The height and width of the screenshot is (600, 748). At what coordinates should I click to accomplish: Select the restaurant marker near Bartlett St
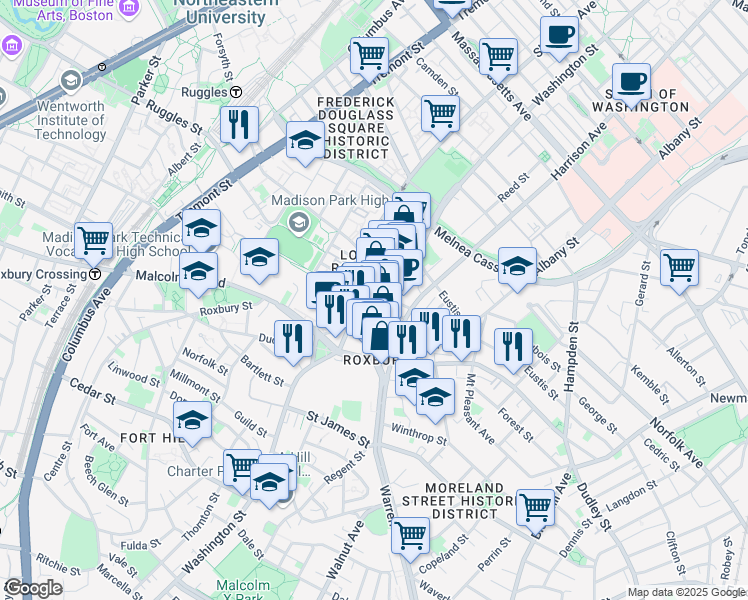point(293,337)
